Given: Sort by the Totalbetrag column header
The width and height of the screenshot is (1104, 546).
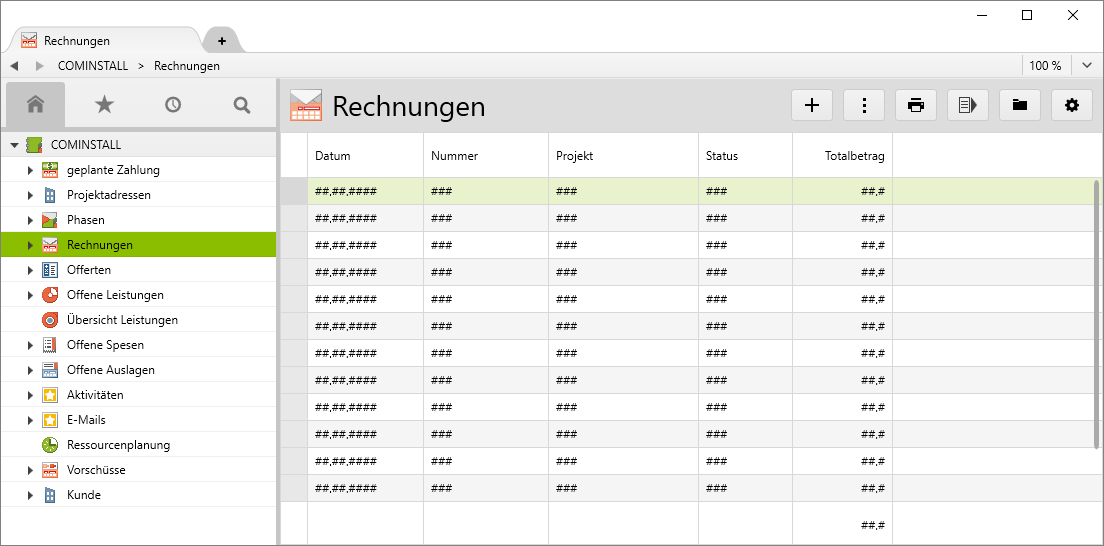Looking at the screenshot, I should point(854,156).
